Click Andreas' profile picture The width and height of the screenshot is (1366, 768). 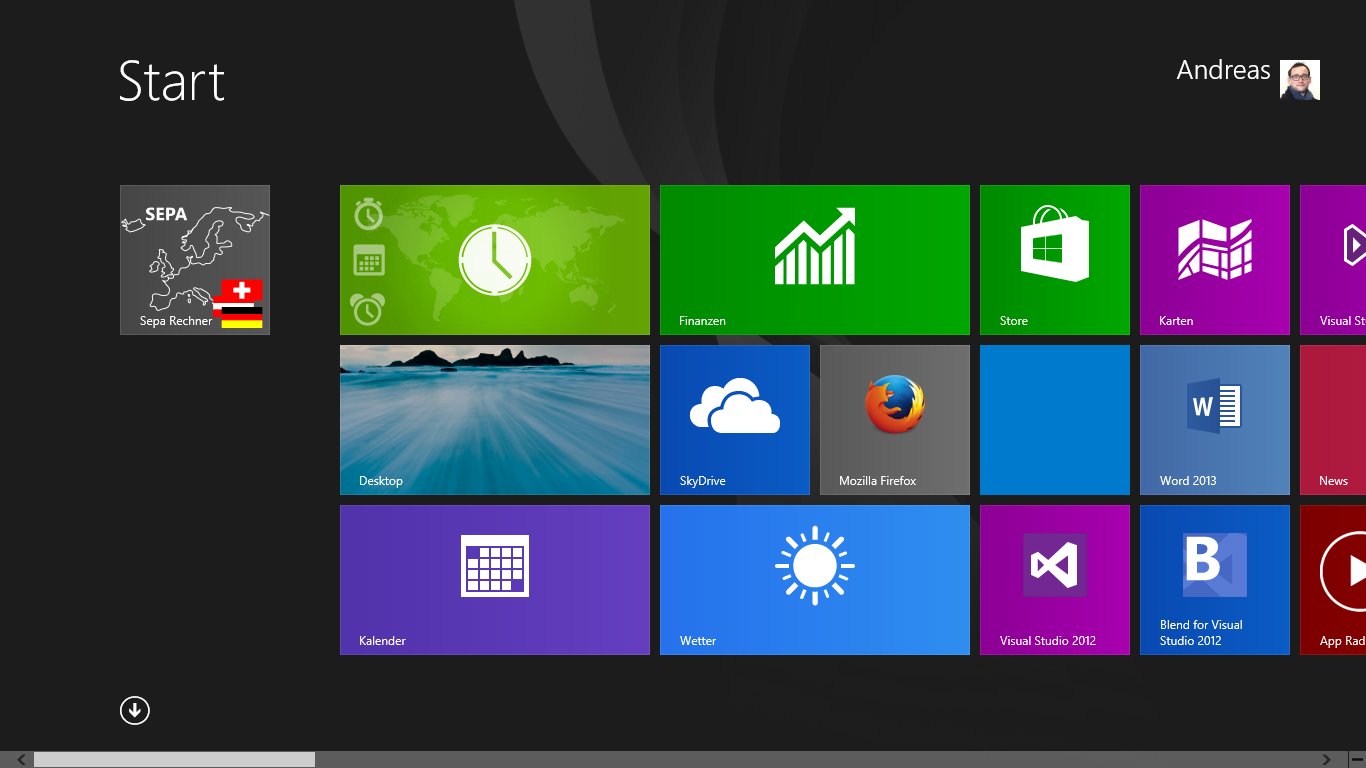[1300, 80]
